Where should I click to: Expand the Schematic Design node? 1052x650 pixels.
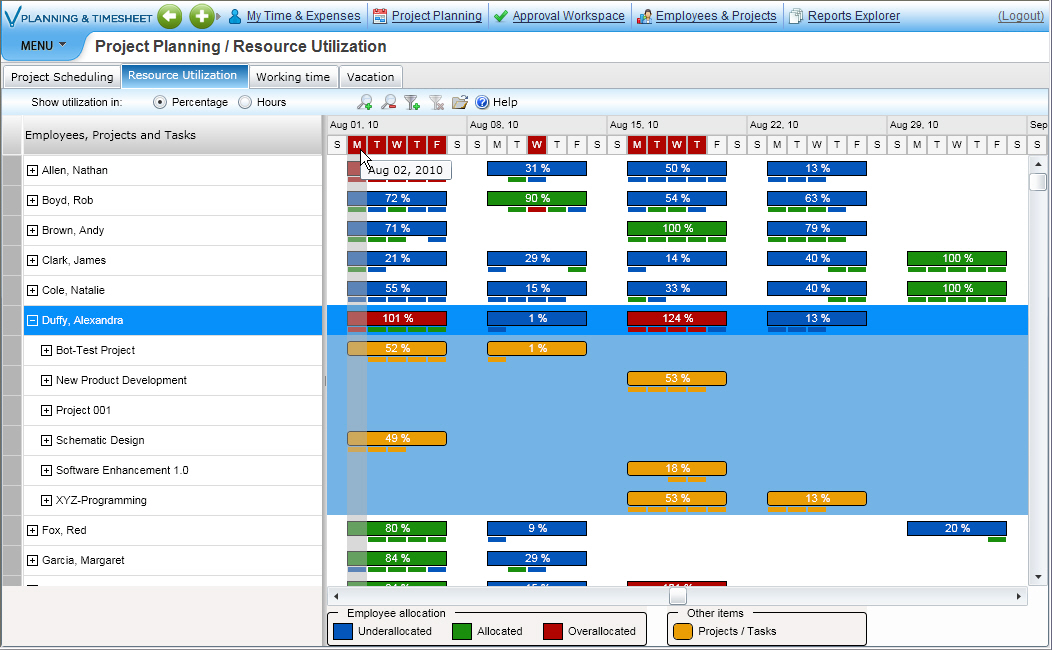pos(46,441)
